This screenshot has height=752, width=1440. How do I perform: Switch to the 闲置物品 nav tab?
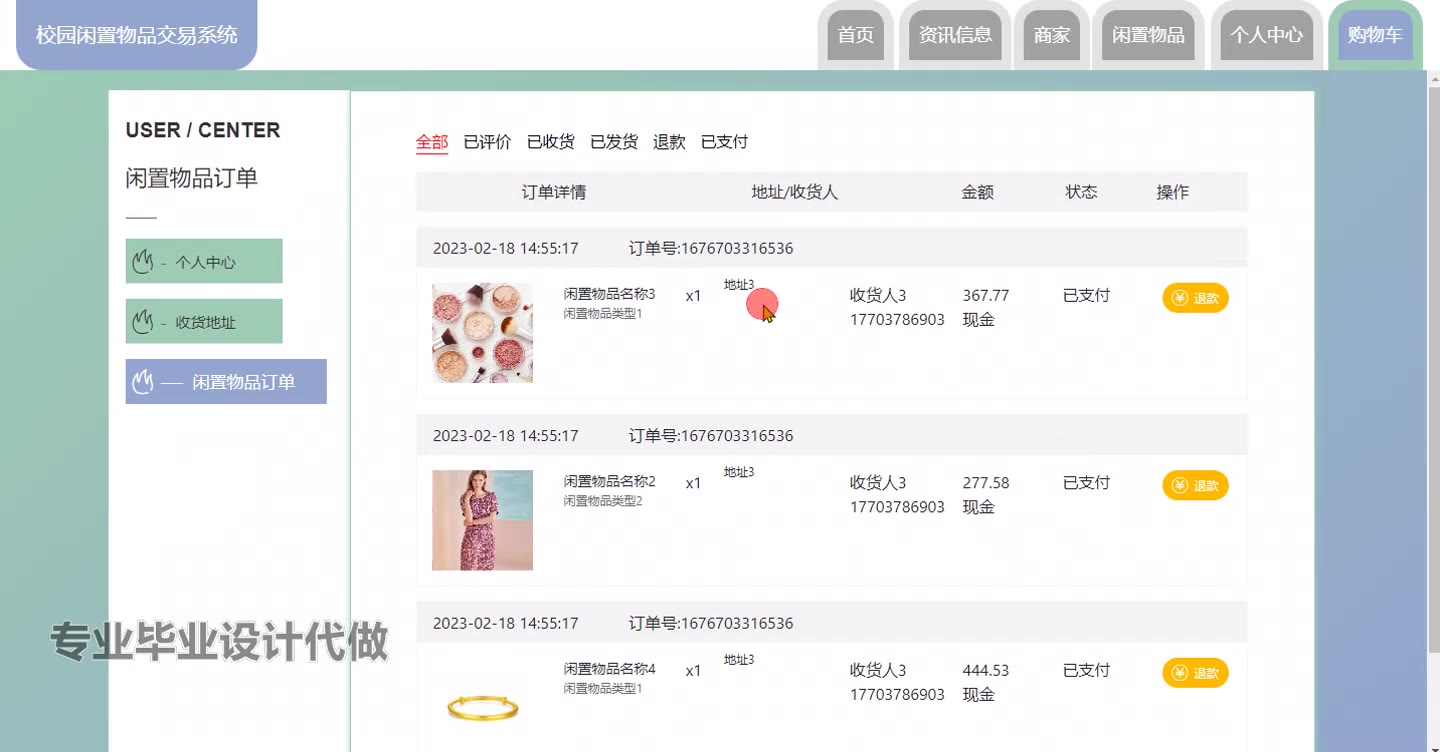pyautogui.click(x=1148, y=35)
